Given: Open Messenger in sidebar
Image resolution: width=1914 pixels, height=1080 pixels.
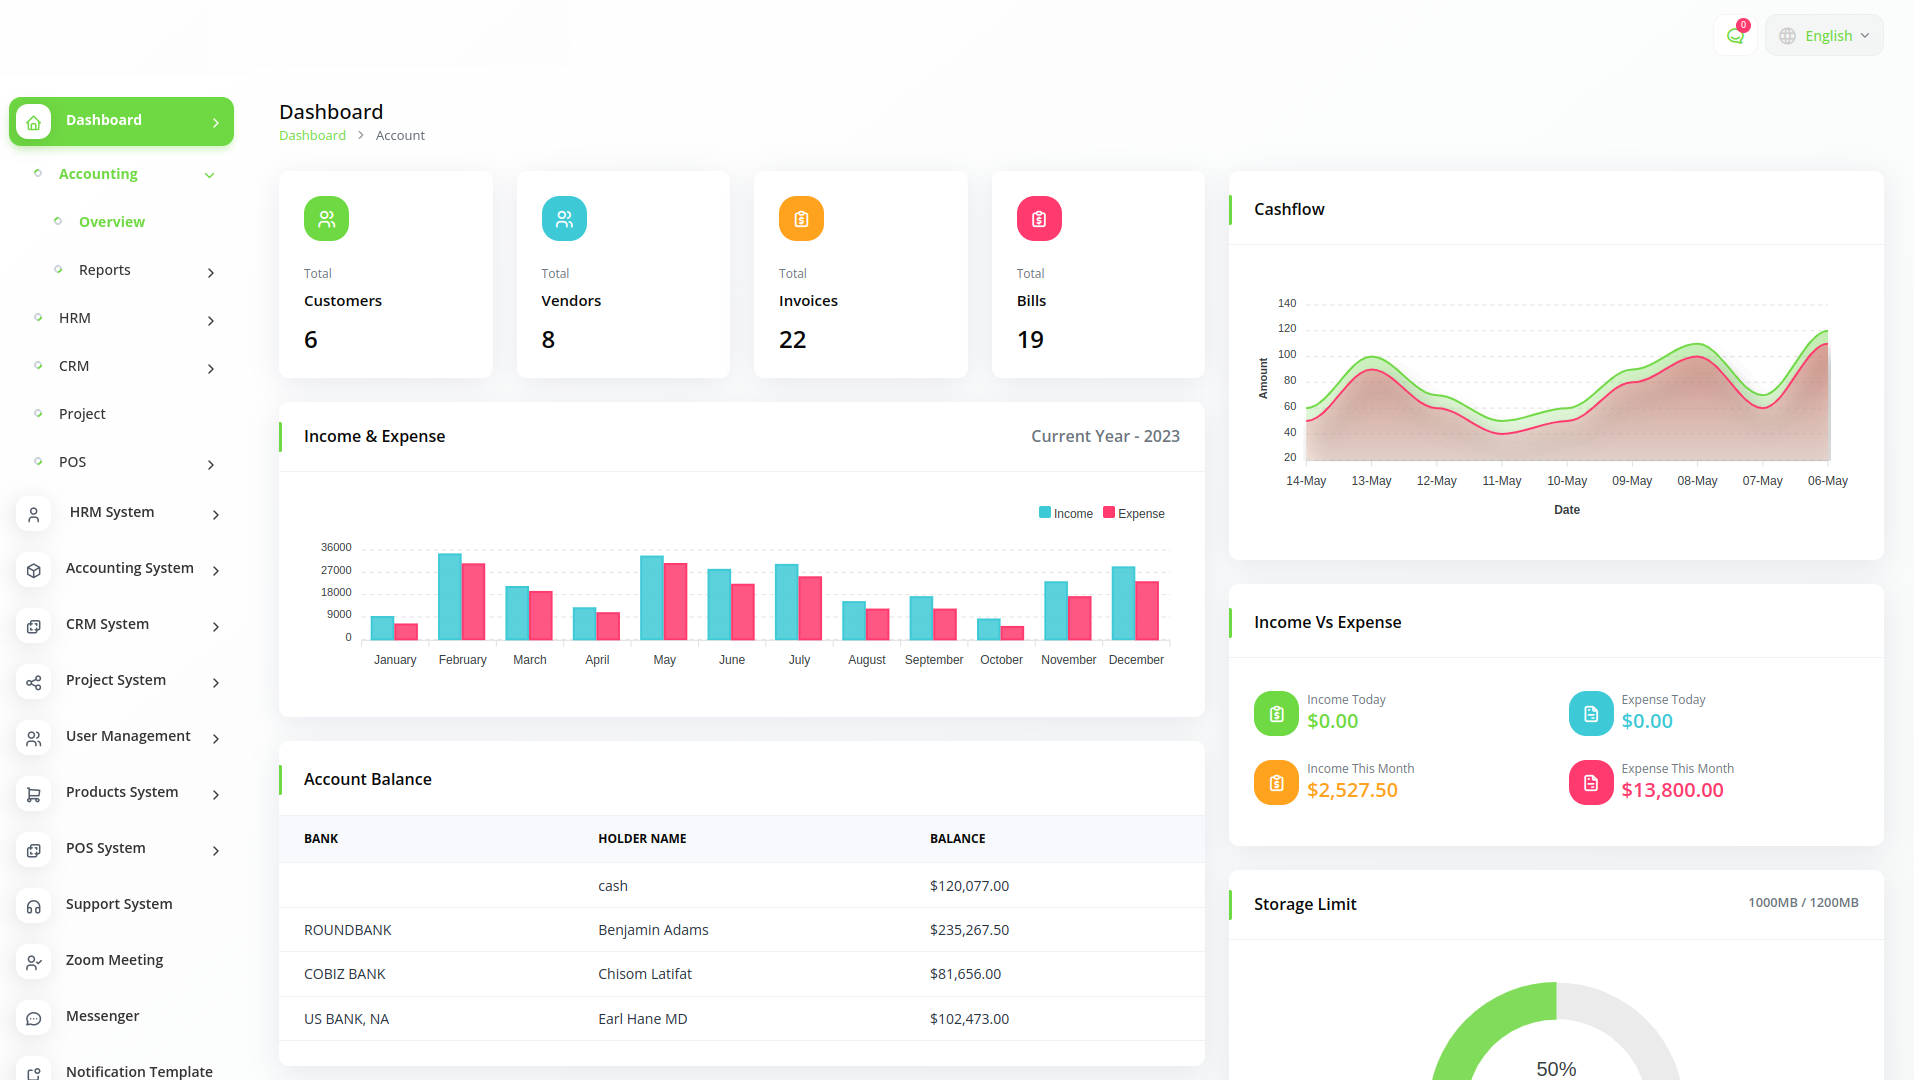Looking at the screenshot, I should pyautogui.click(x=102, y=1016).
